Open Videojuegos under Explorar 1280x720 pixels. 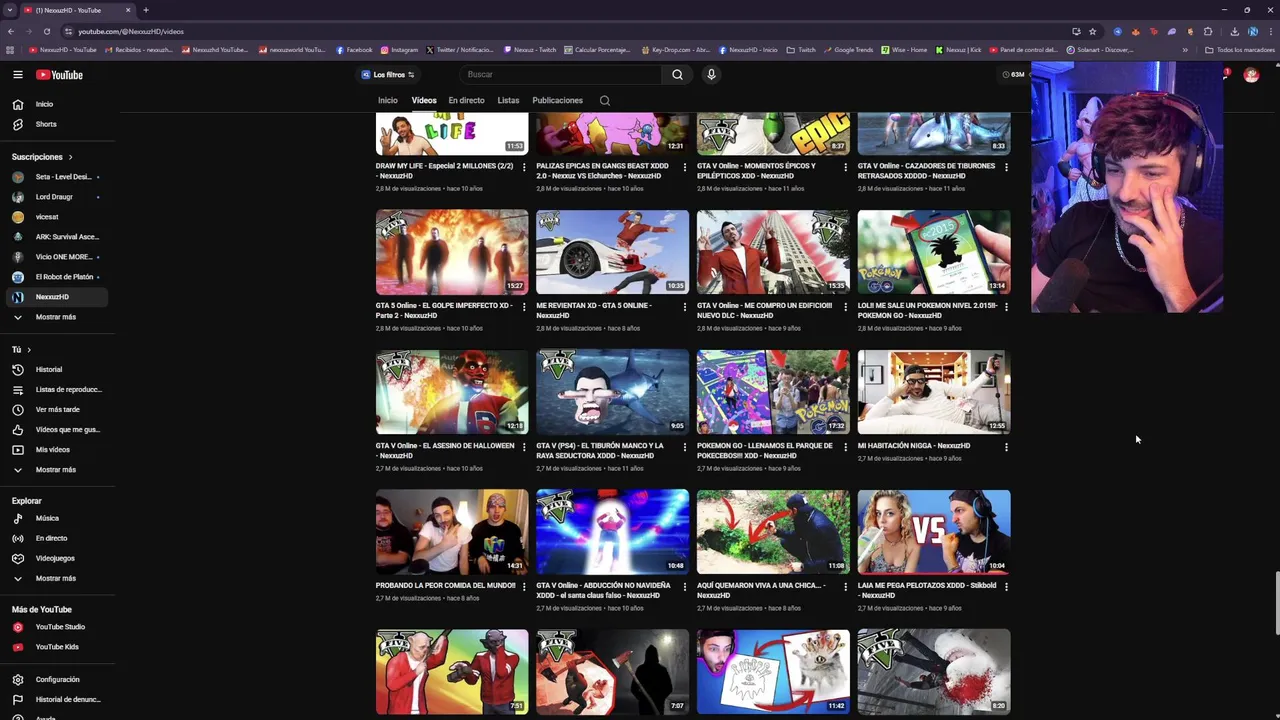pos(58,558)
